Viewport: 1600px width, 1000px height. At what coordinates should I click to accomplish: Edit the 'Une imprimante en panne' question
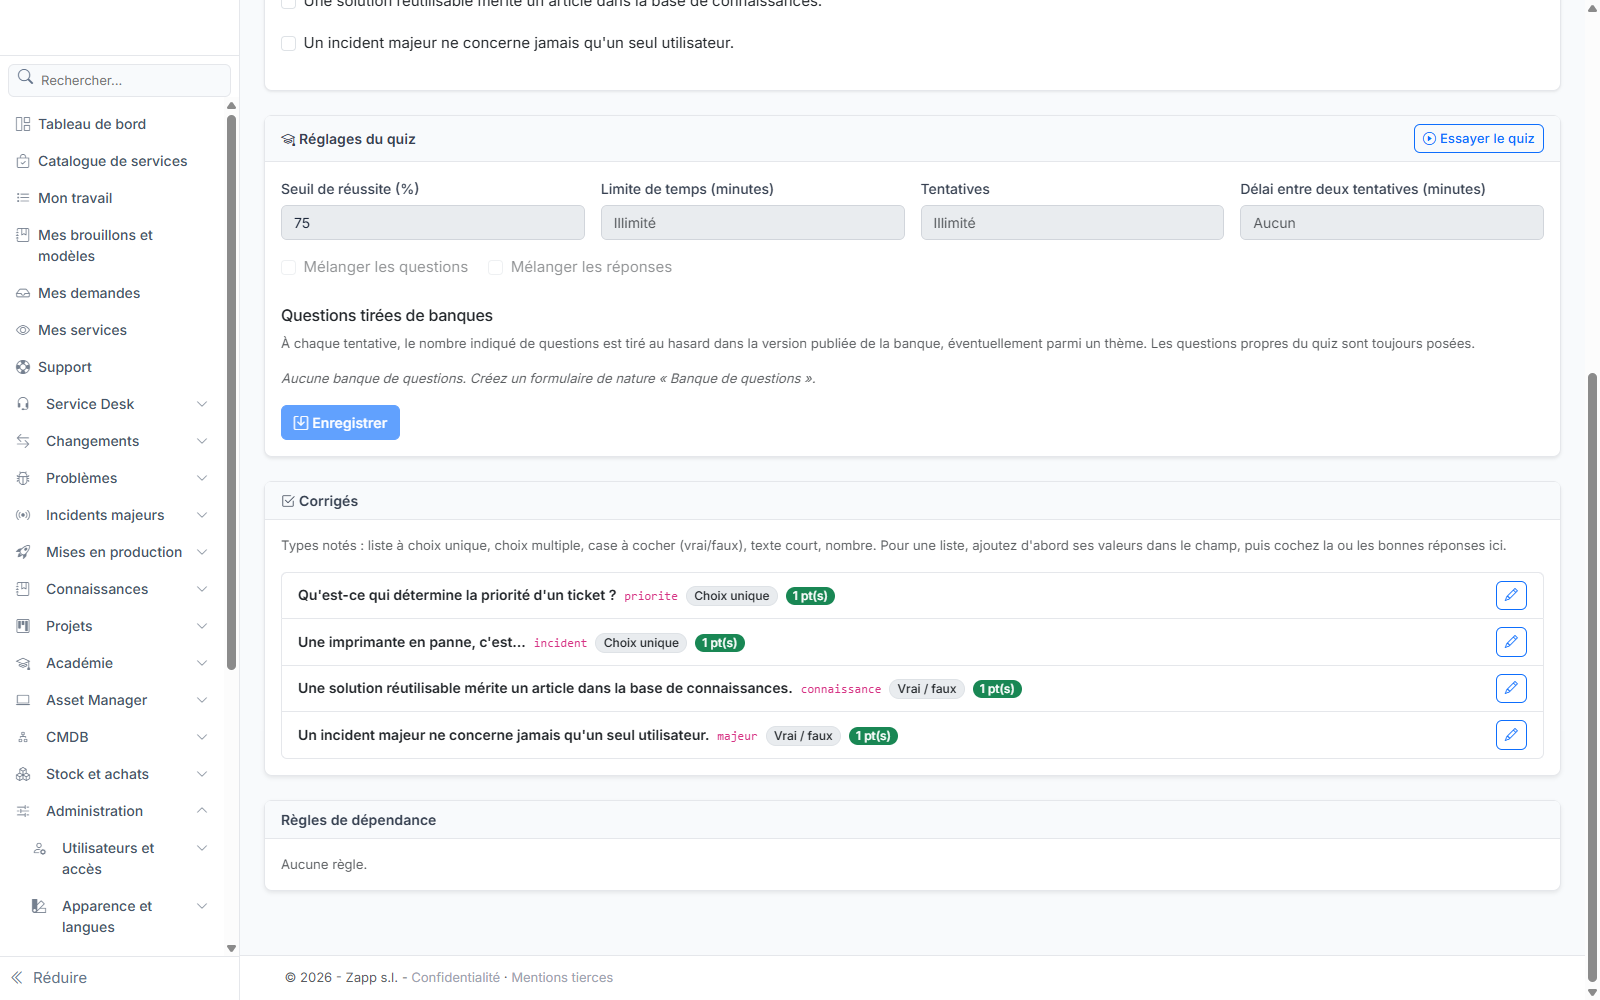pos(1511,642)
